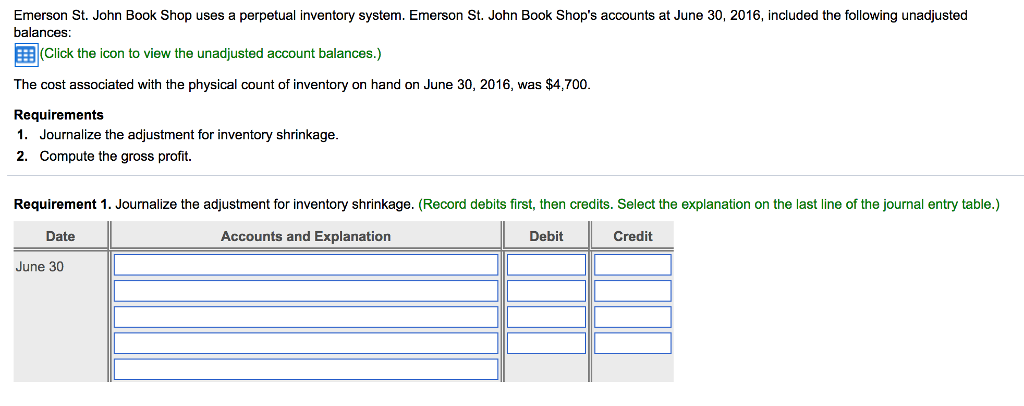Click the first-row Credit amount field
Image resolution: width=1024 pixels, height=406 pixels.
tap(632, 265)
